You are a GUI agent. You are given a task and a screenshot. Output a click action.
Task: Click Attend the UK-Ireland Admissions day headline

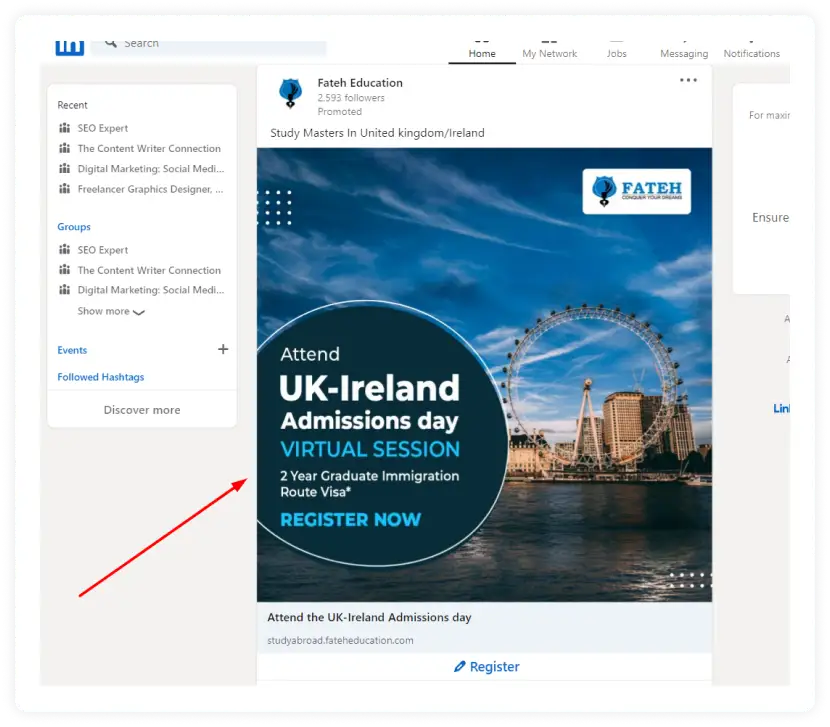tap(369, 617)
